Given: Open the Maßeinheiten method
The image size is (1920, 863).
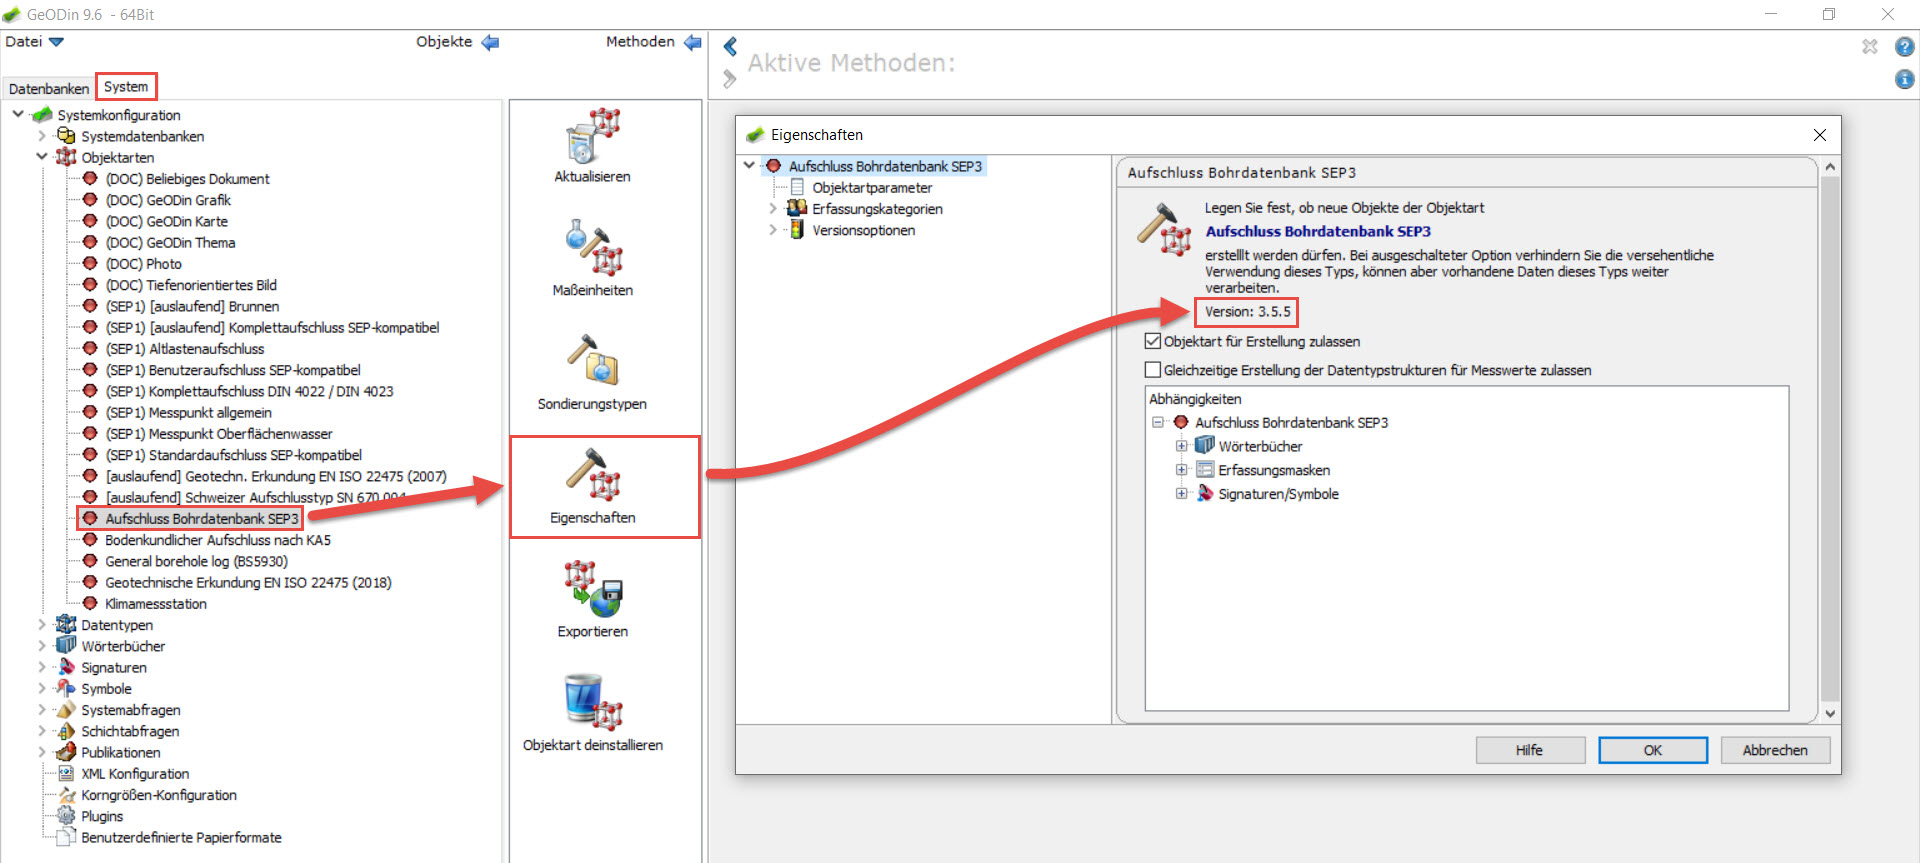Looking at the screenshot, I should [593, 259].
